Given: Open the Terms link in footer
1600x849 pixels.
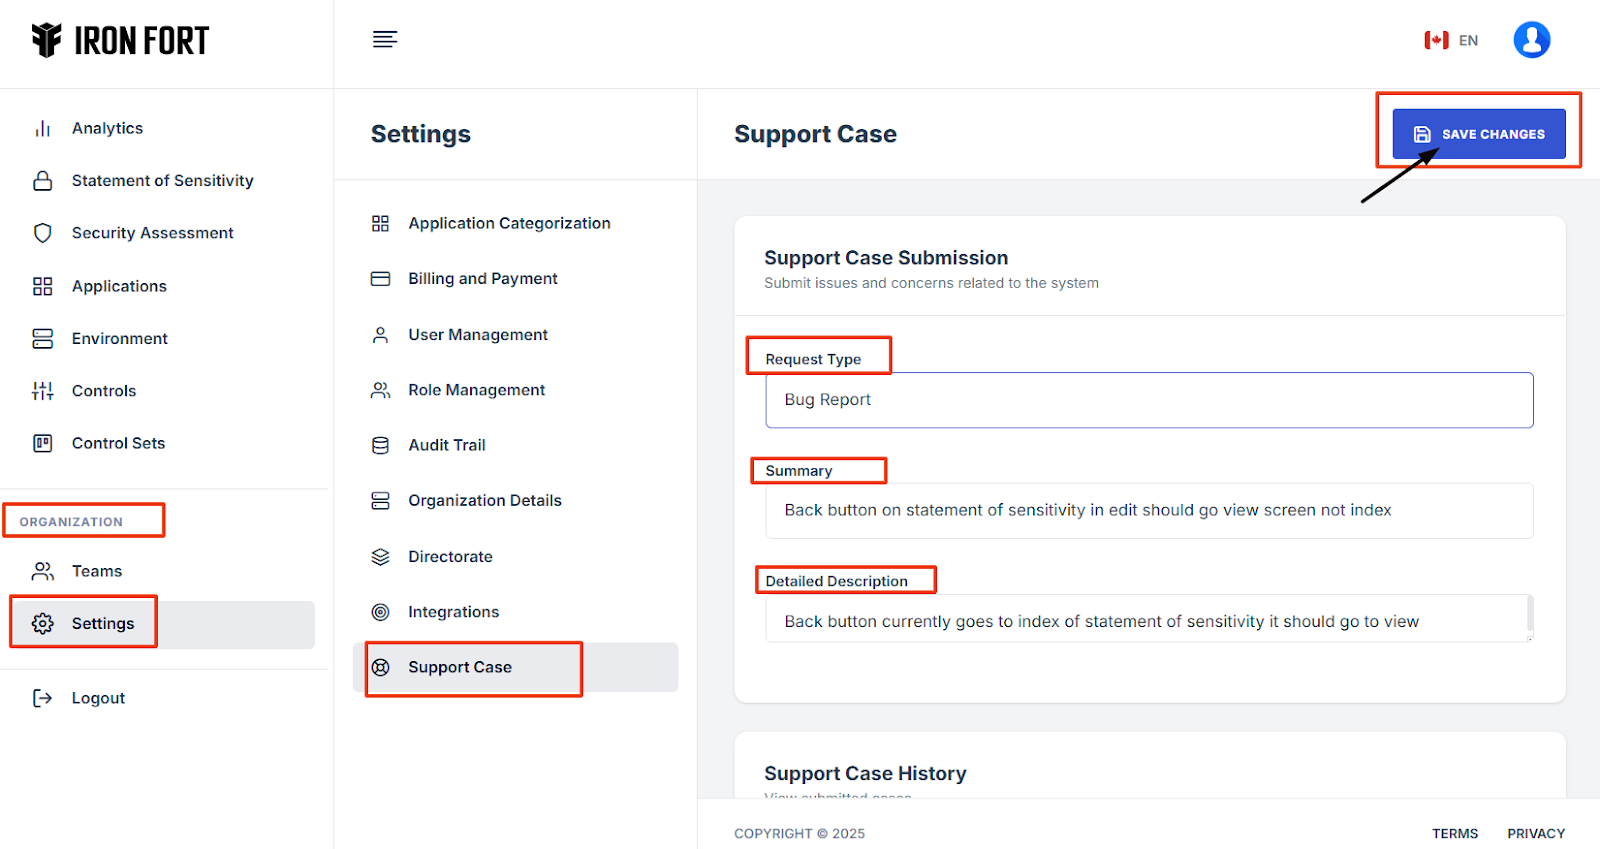Looking at the screenshot, I should click(x=1454, y=833).
